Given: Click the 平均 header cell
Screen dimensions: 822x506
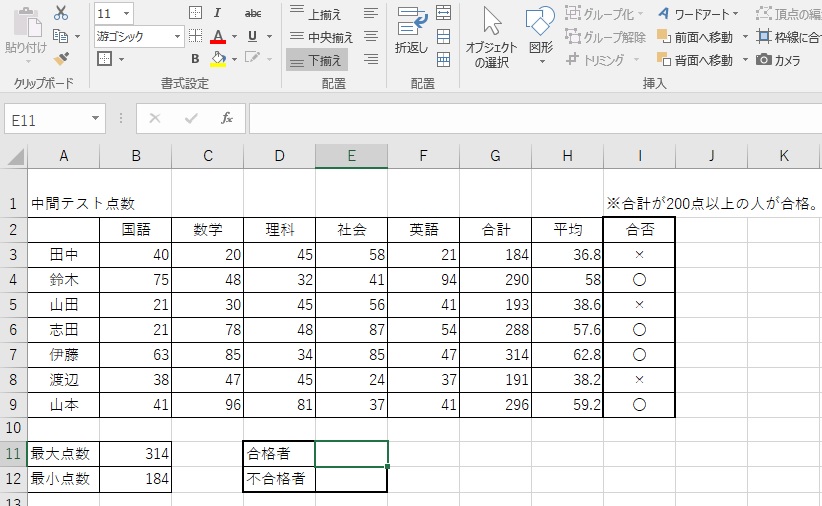Looking at the screenshot, I should [567, 230].
